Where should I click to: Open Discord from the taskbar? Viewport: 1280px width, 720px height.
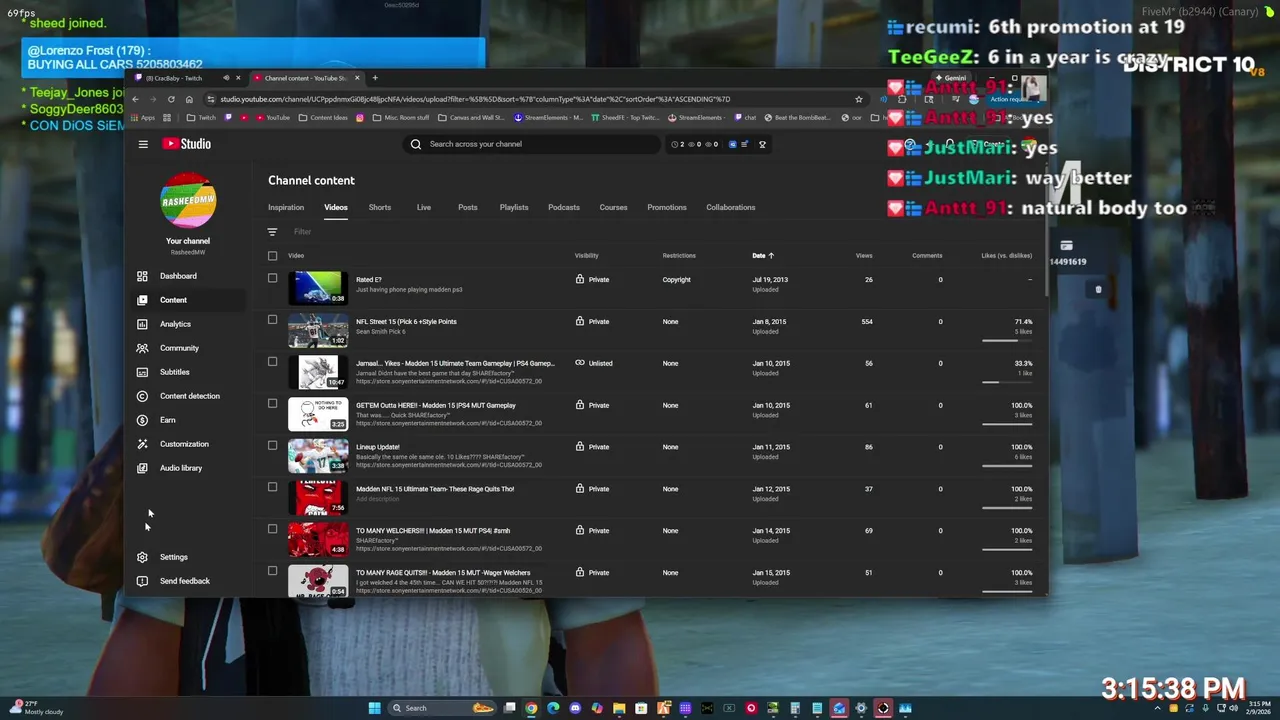[575, 708]
